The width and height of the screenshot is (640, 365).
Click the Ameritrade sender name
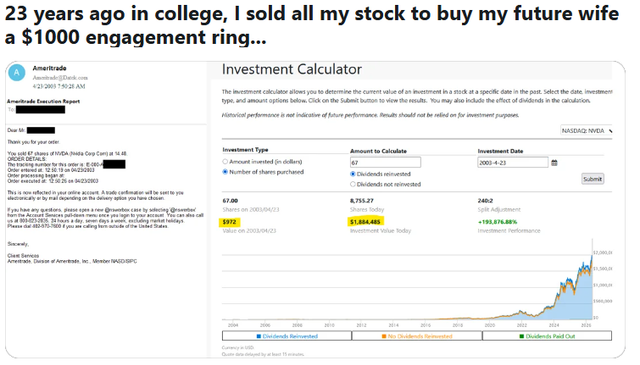click(49, 68)
